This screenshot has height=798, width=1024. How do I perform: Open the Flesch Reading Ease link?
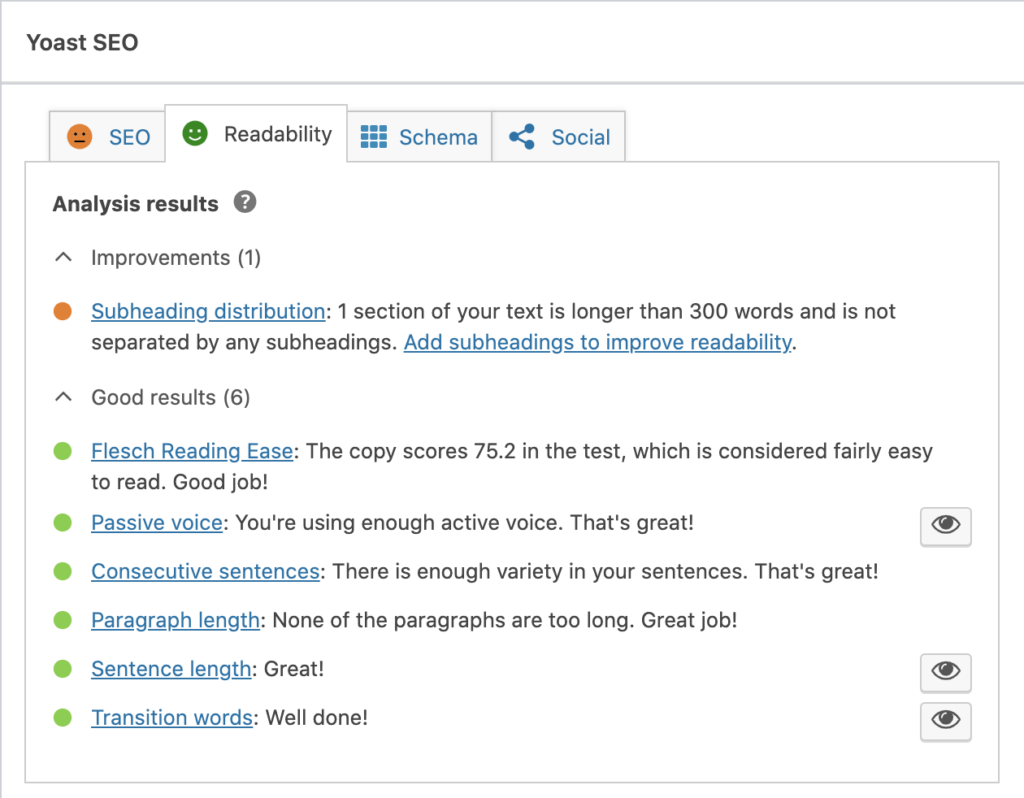click(x=191, y=451)
